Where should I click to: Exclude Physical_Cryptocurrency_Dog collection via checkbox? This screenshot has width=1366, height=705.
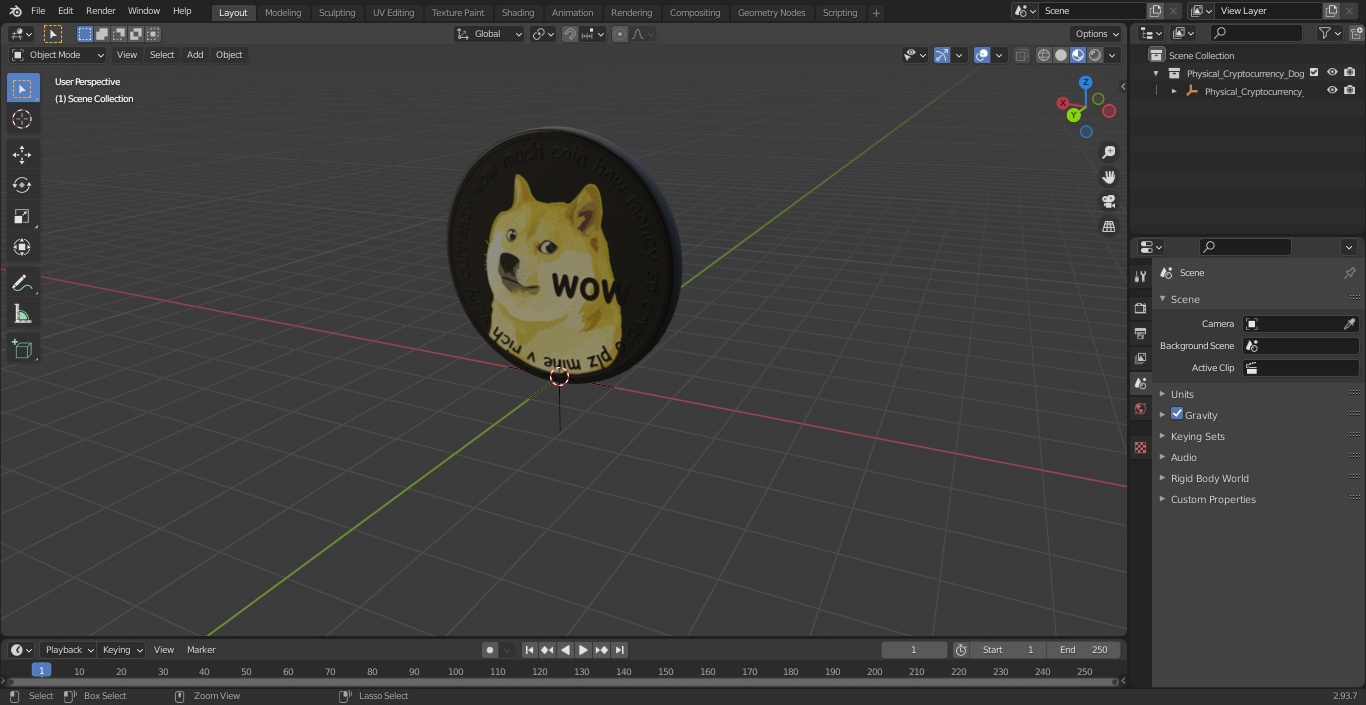tap(1314, 73)
